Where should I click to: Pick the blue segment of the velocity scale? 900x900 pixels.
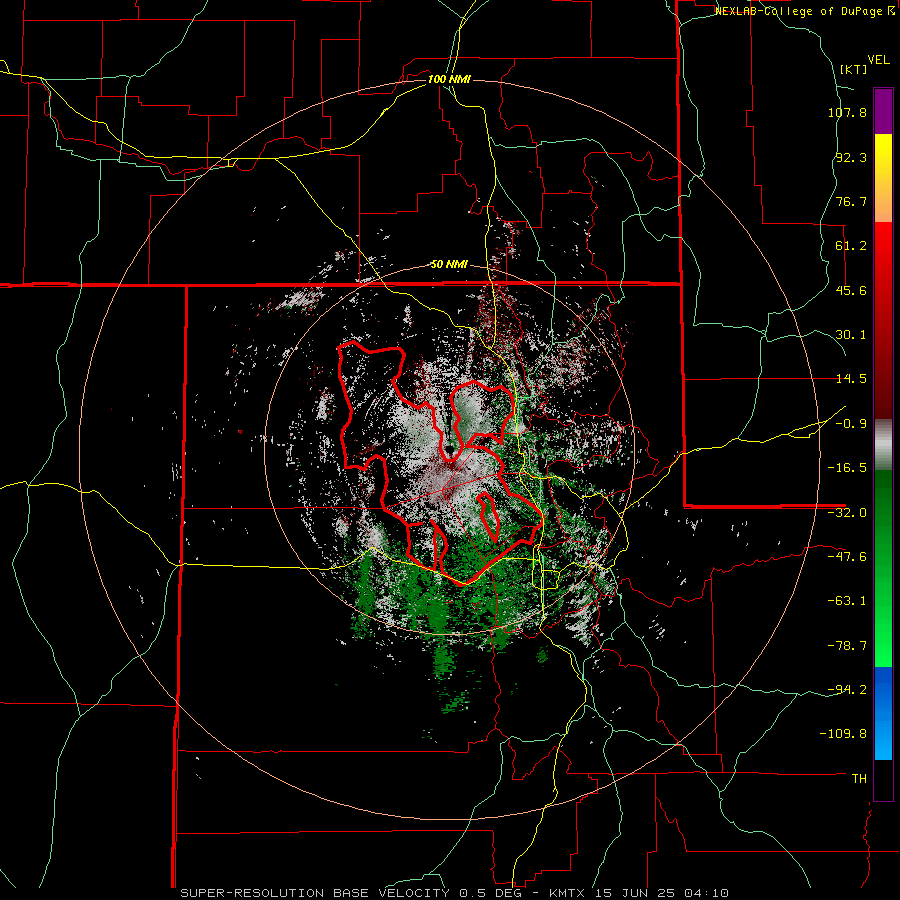(x=883, y=713)
